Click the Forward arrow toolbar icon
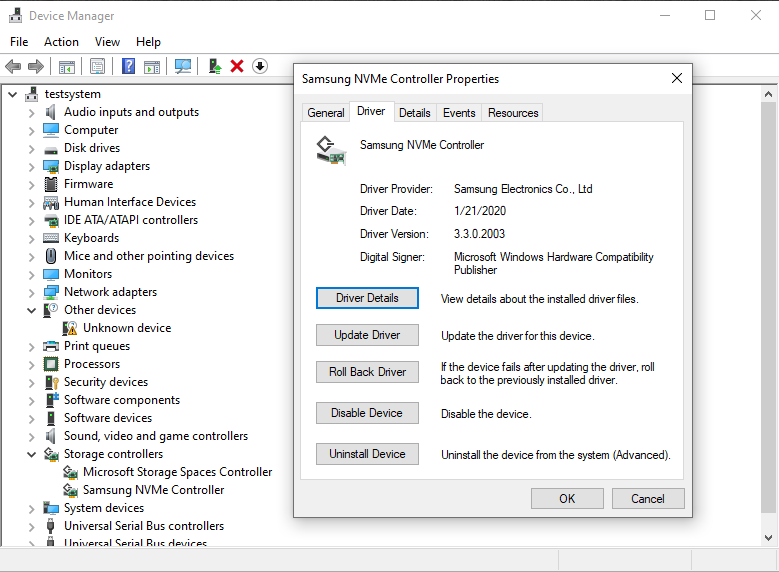779x572 pixels. click(x=36, y=66)
